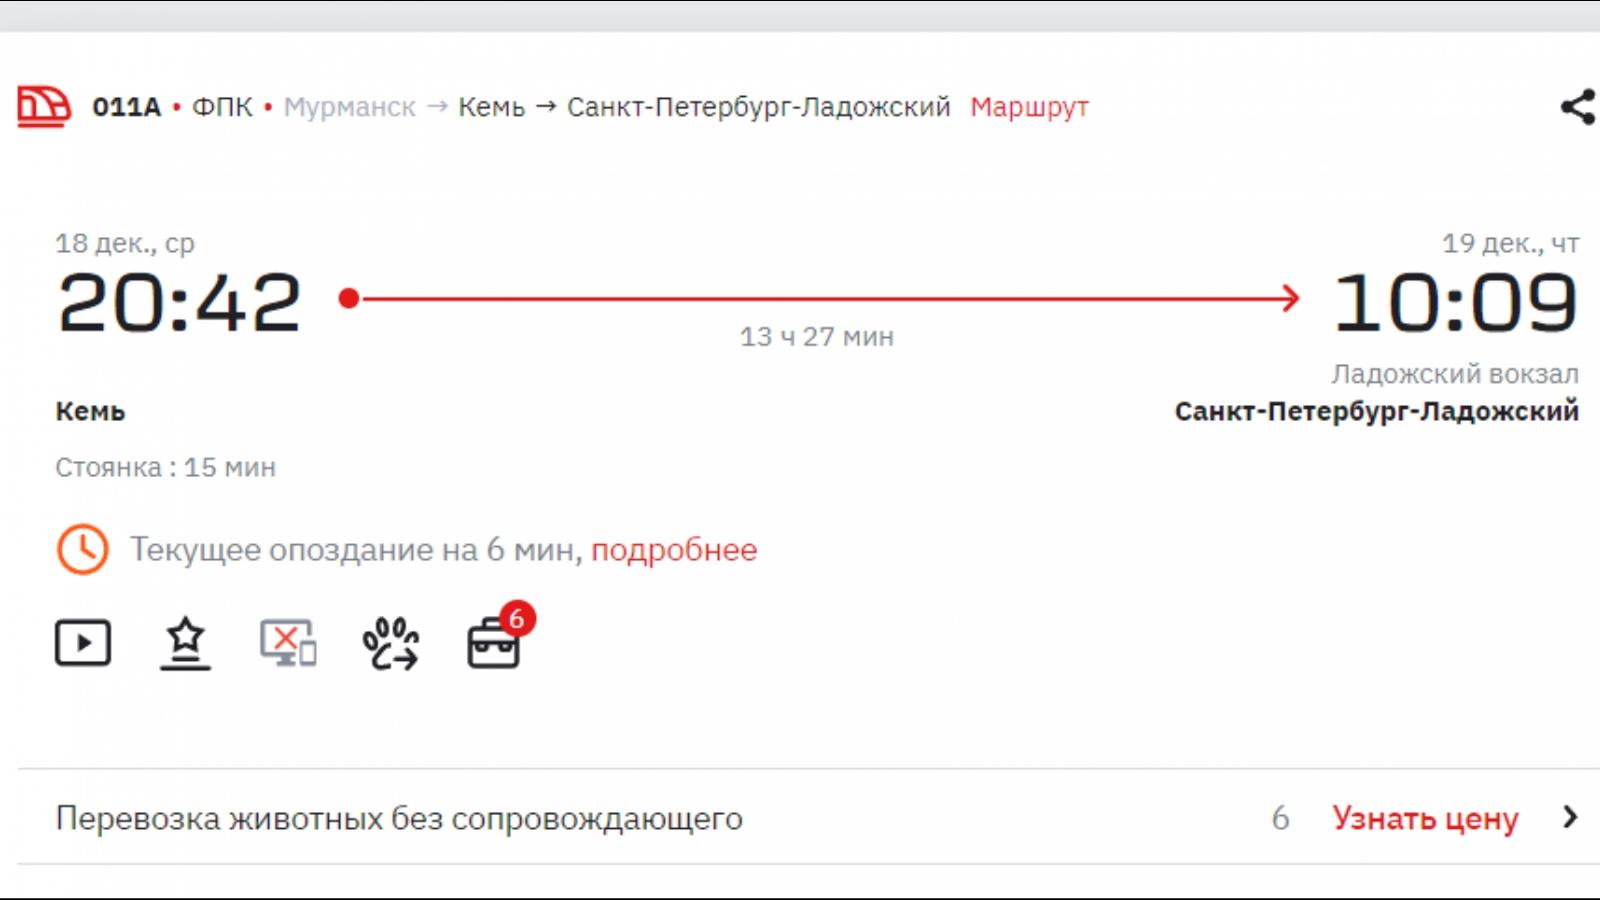Click the red RZD train logo
The image size is (1600, 900).
tap(44, 106)
